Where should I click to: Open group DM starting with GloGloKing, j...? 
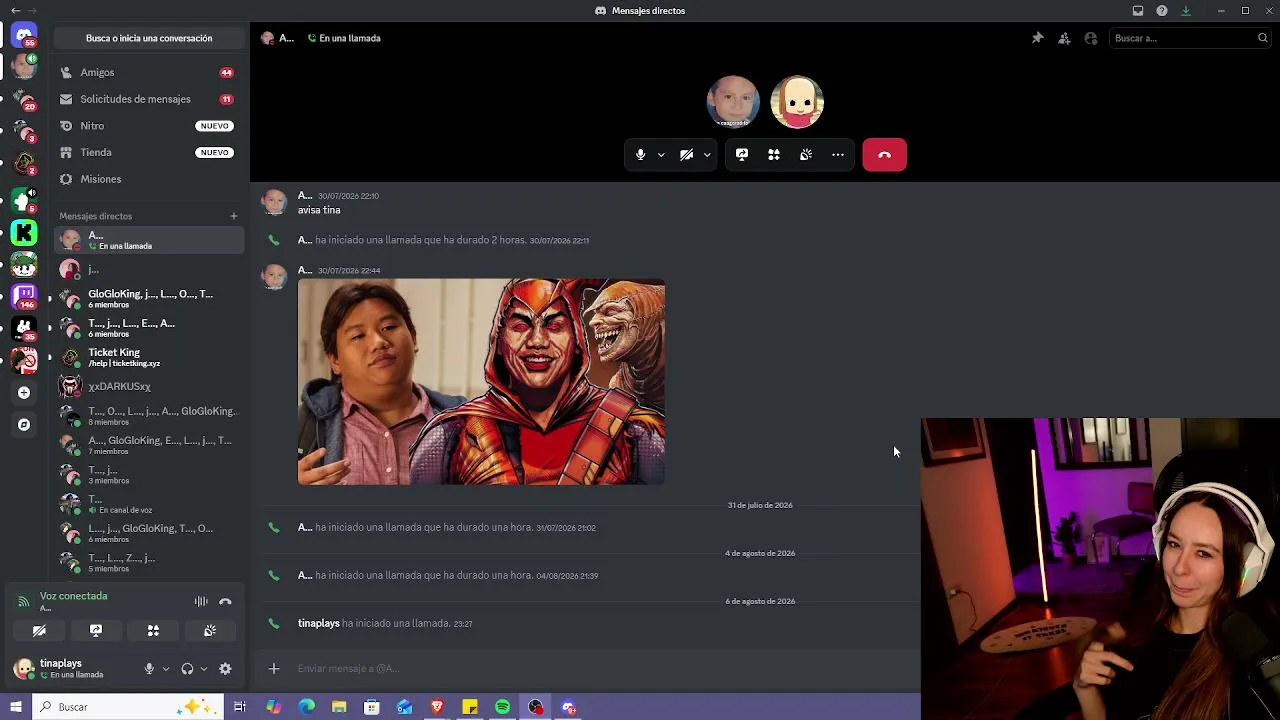coord(149,298)
